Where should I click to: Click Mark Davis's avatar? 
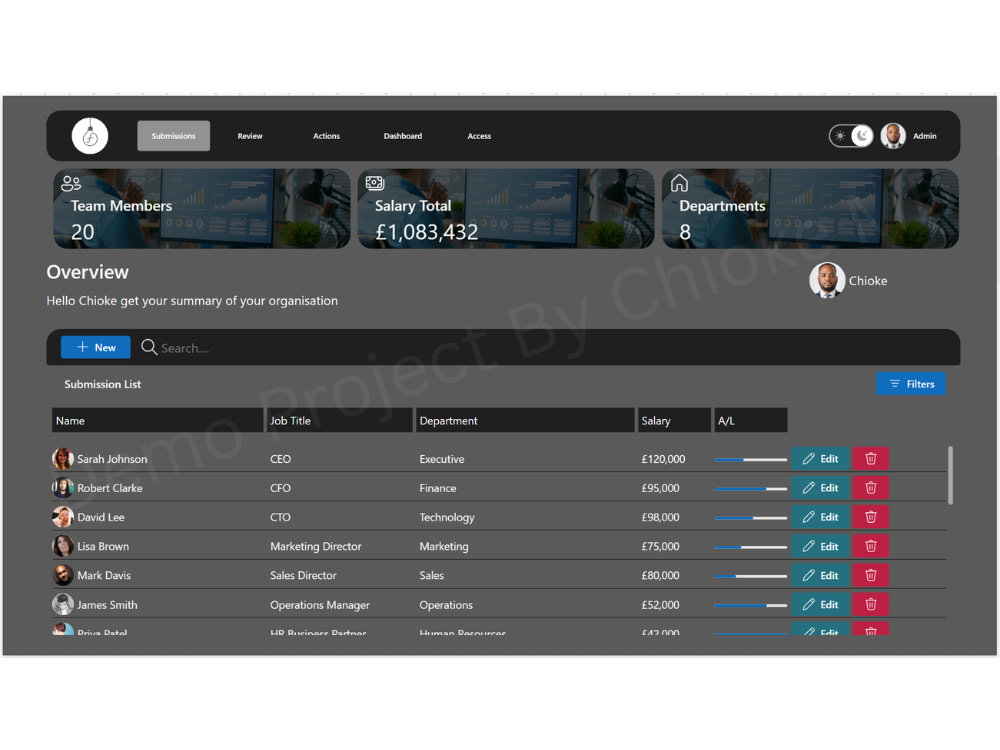tap(62, 575)
